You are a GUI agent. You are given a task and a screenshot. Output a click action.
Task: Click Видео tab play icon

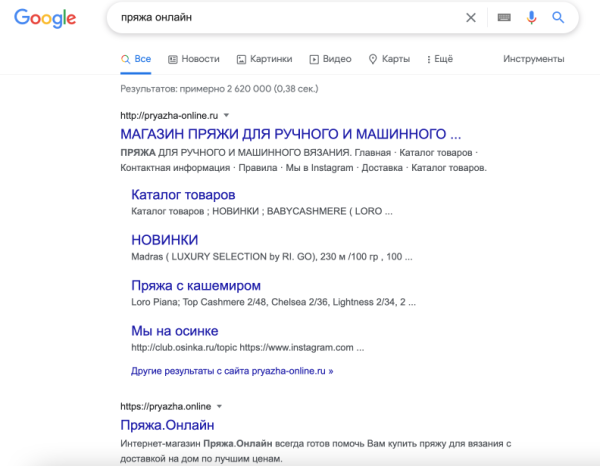click(x=314, y=59)
